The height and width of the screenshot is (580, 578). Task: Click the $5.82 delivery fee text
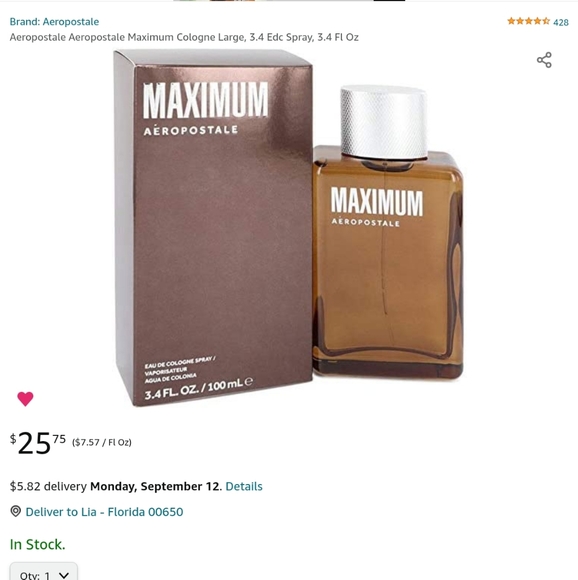click(x=48, y=486)
